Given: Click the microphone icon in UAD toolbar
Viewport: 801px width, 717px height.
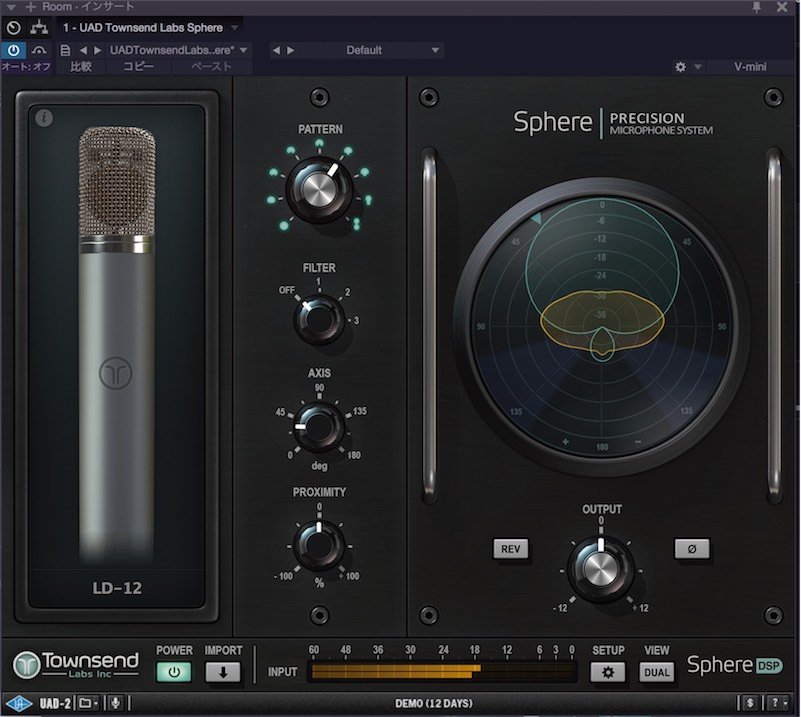Looking at the screenshot, I should pos(116,704).
